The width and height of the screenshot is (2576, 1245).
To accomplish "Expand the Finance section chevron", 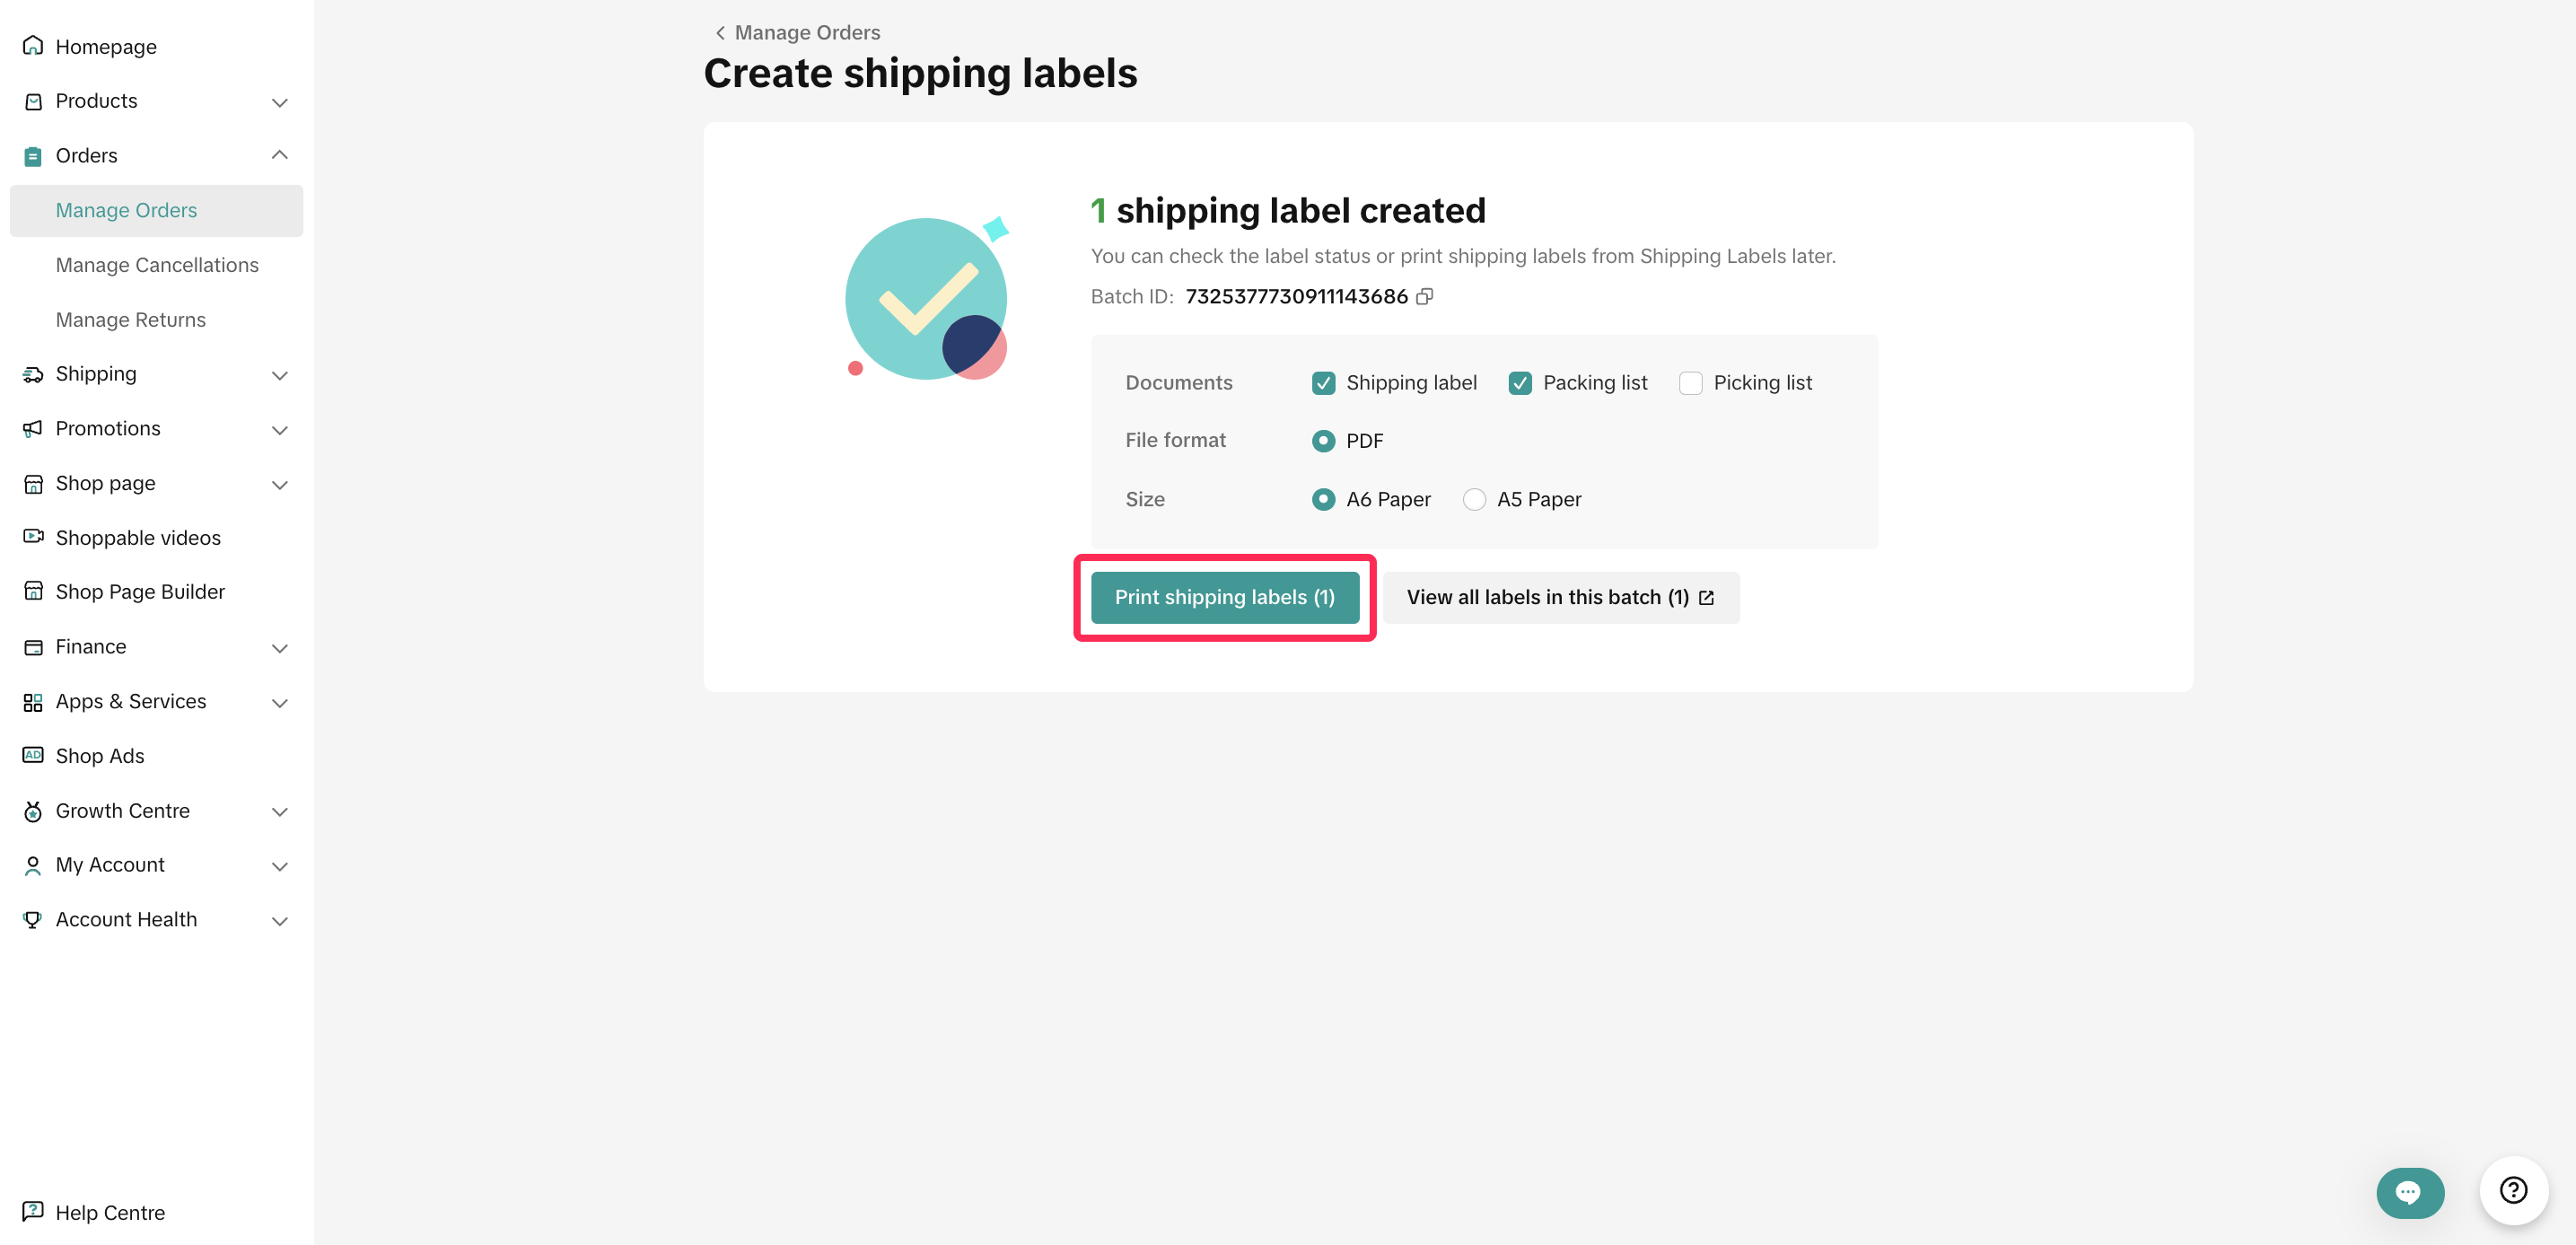I will [x=280, y=648].
